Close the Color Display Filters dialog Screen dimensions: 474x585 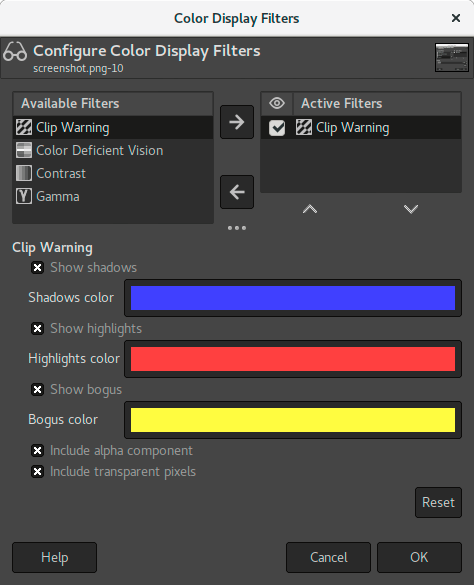[456, 18]
